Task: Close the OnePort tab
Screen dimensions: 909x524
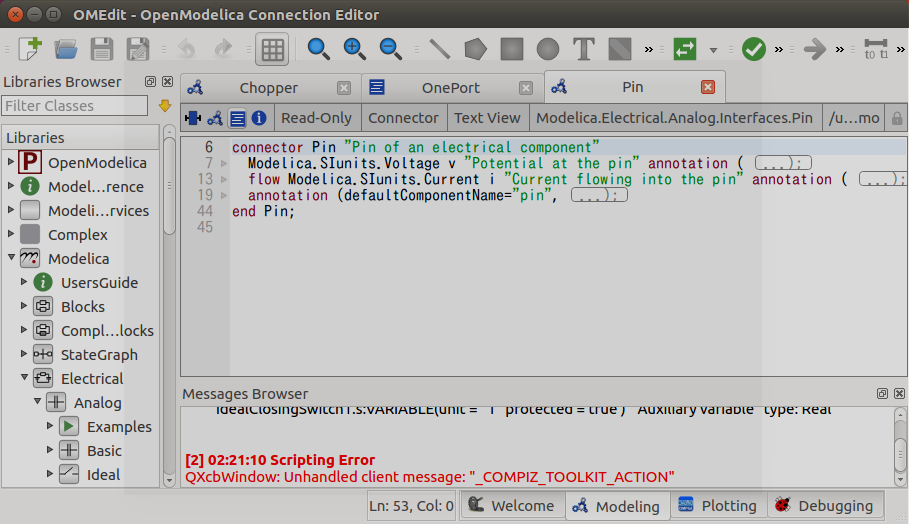Action: [x=526, y=88]
